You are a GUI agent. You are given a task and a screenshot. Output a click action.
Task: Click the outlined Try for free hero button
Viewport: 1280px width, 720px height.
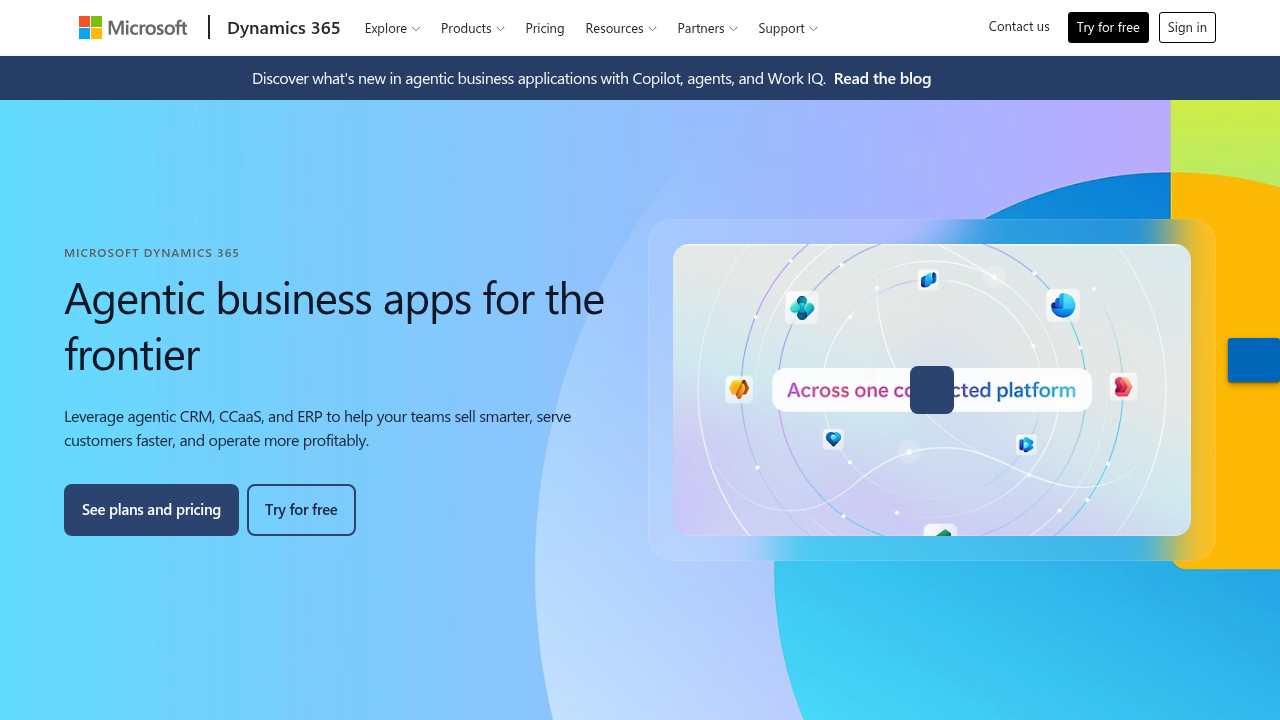[x=301, y=510]
